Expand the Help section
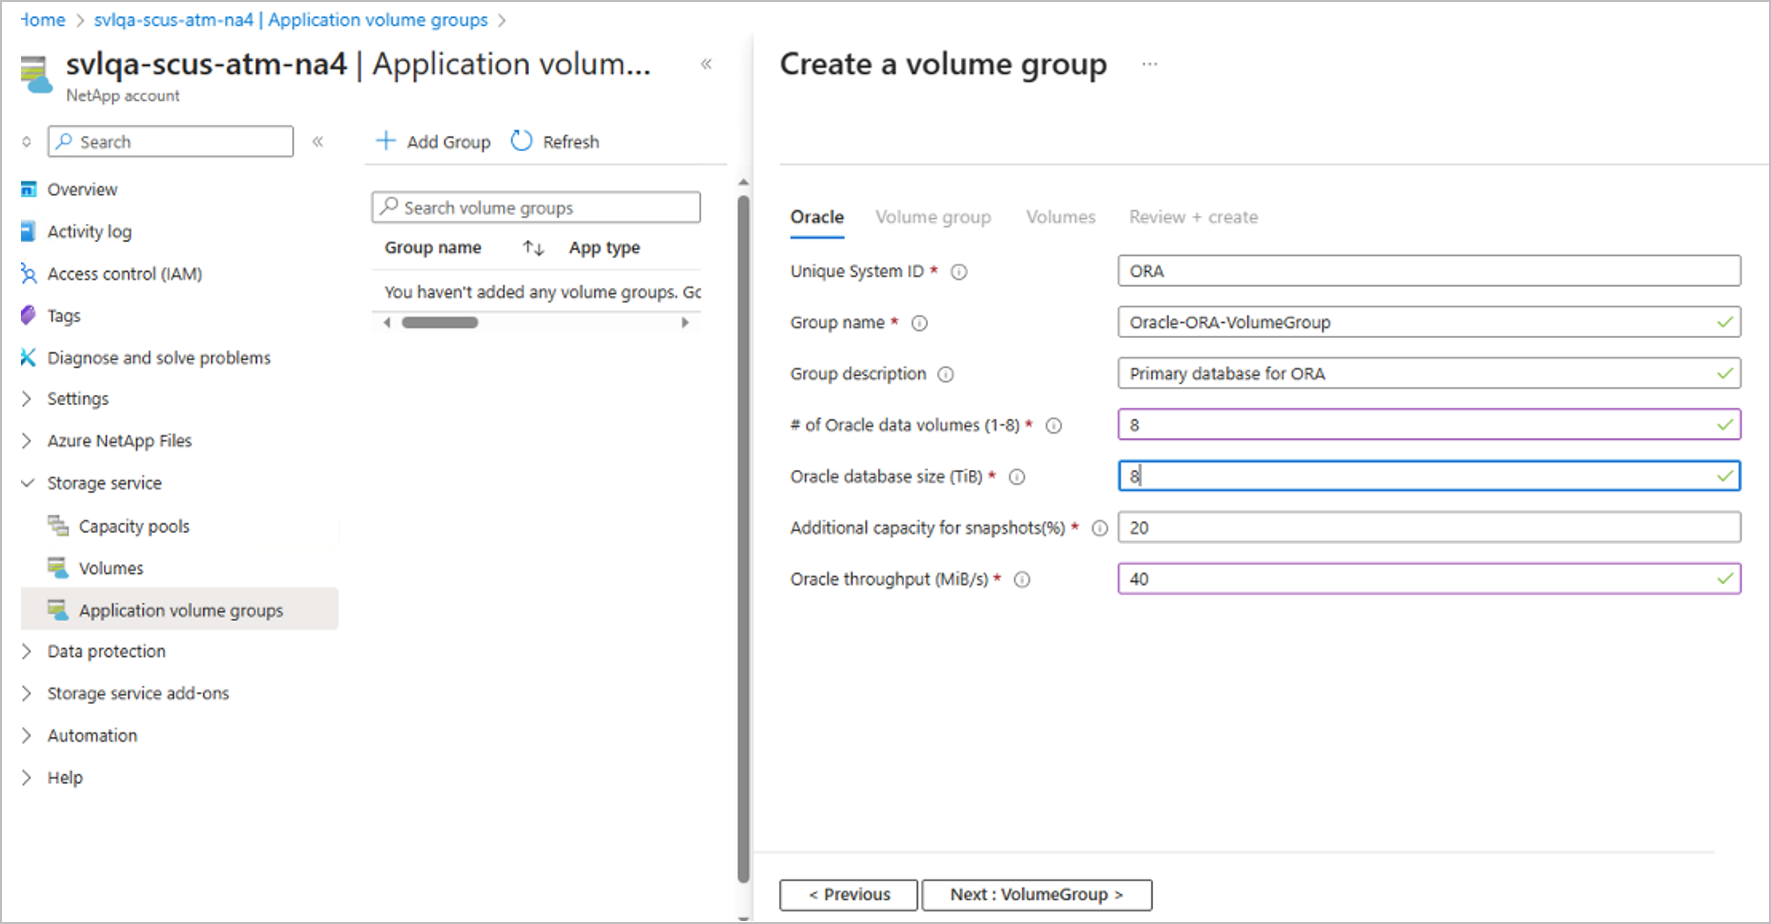The width and height of the screenshot is (1771, 924). [x=27, y=777]
